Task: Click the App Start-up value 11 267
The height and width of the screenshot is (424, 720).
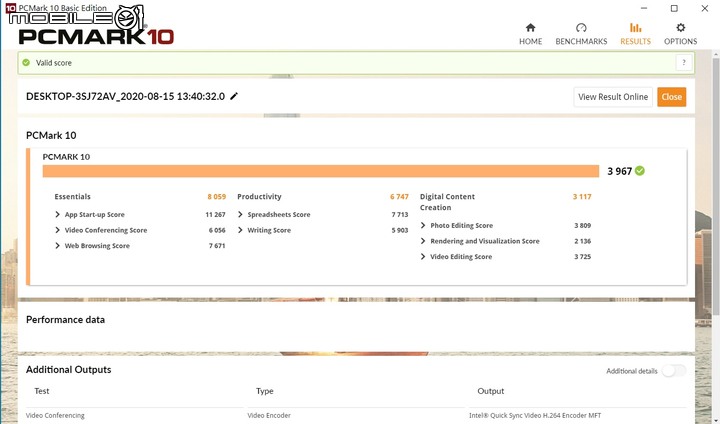Action: [215, 215]
